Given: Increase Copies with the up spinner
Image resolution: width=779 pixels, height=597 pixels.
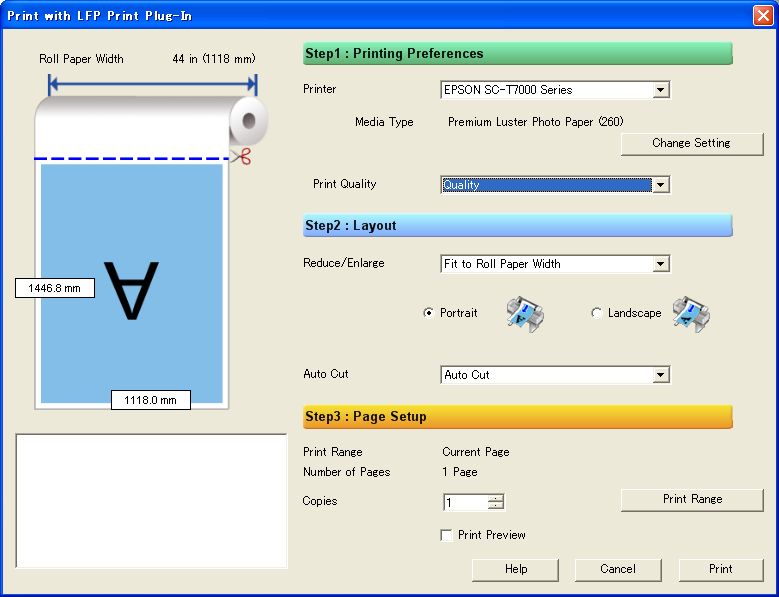Looking at the screenshot, I should pos(495,498).
